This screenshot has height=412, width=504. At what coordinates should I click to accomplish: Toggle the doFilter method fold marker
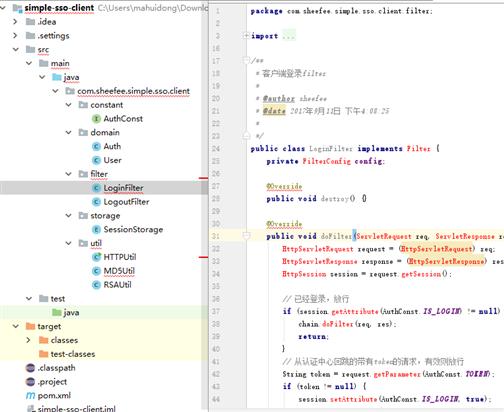[x=246, y=236]
